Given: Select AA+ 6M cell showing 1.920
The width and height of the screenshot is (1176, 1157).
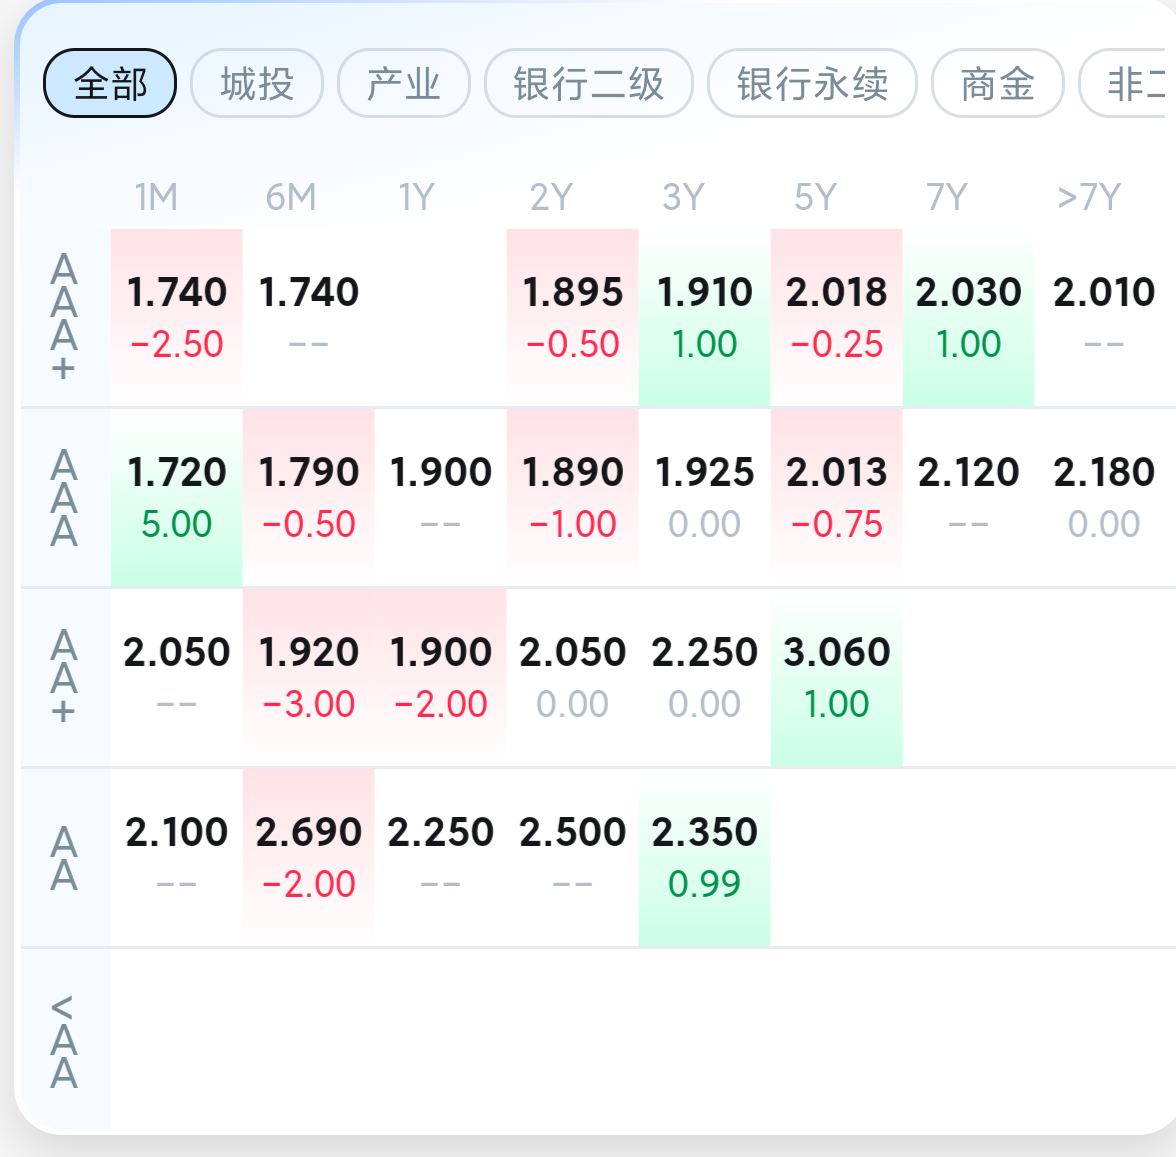Looking at the screenshot, I should (x=308, y=677).
